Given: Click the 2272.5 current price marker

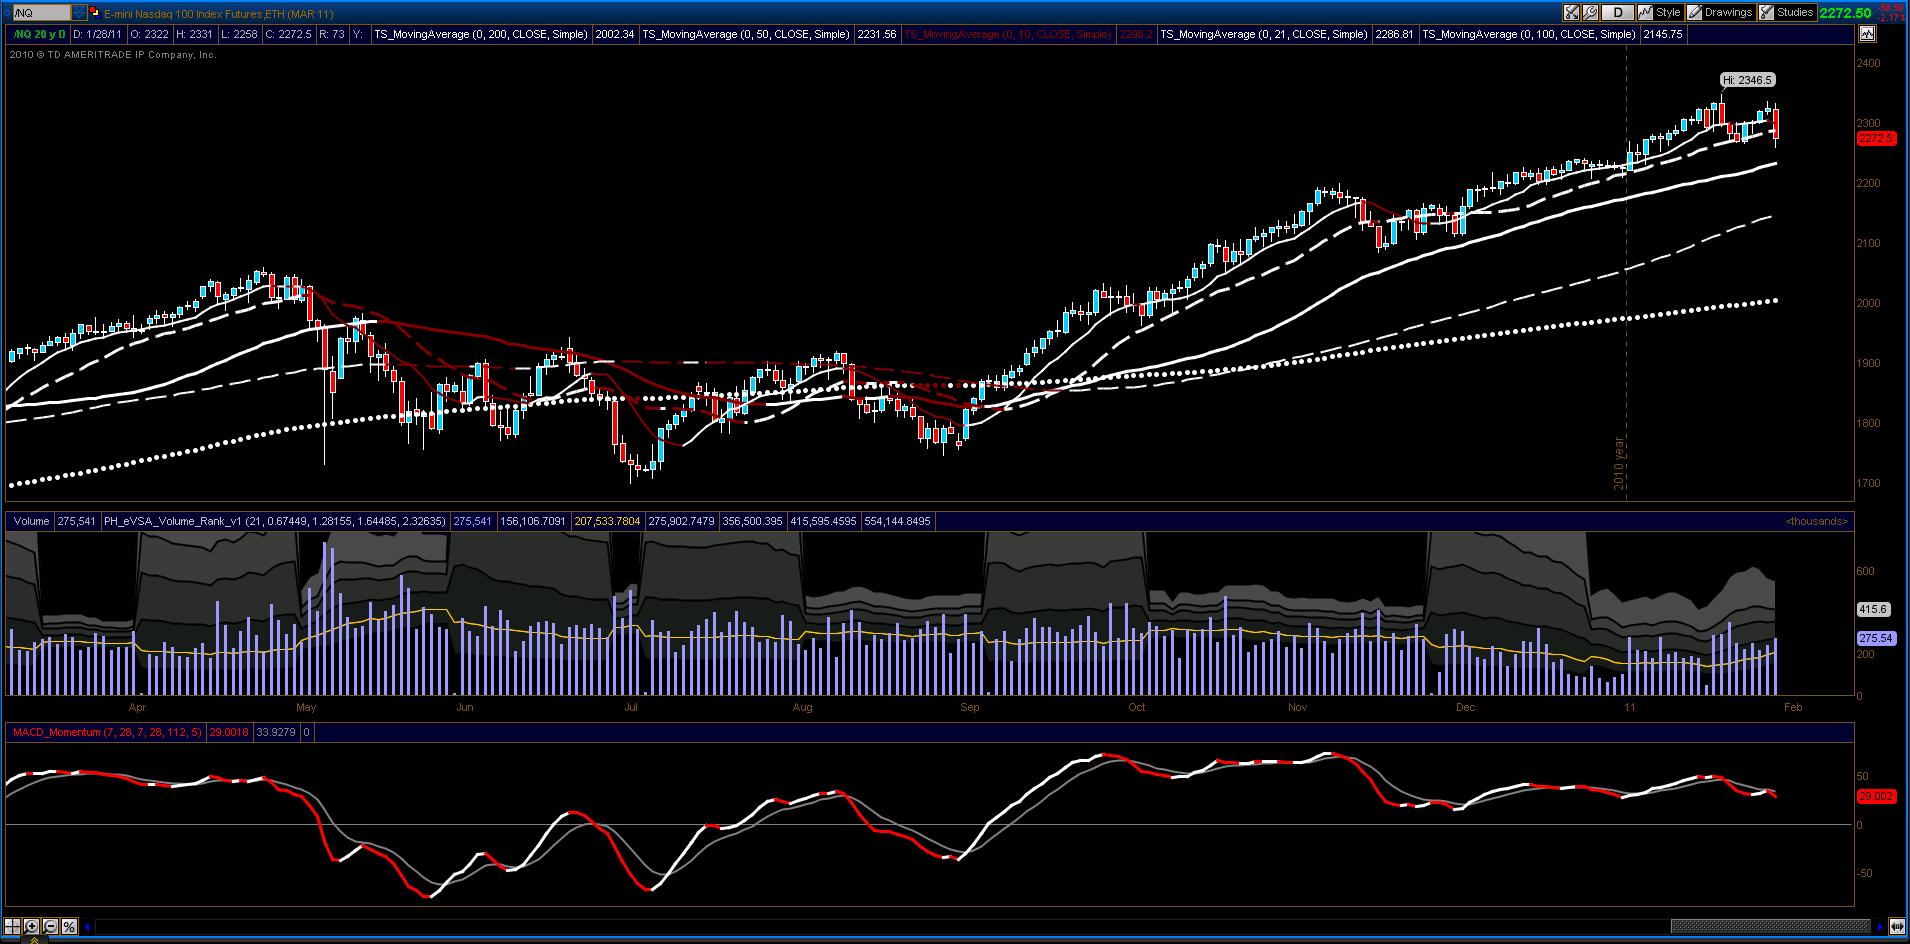Looking at the screenshot, I should 1876,138.
